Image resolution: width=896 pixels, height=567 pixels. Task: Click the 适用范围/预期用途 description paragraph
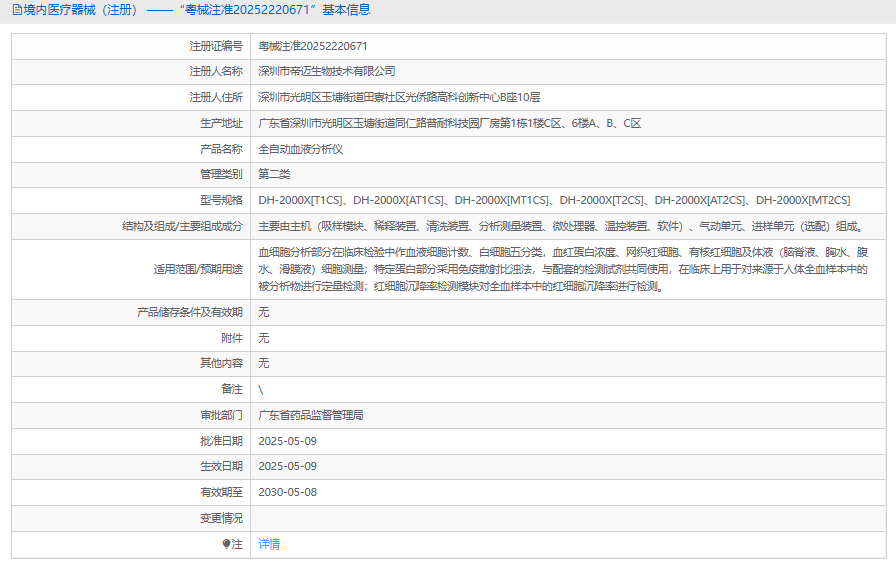563,269
